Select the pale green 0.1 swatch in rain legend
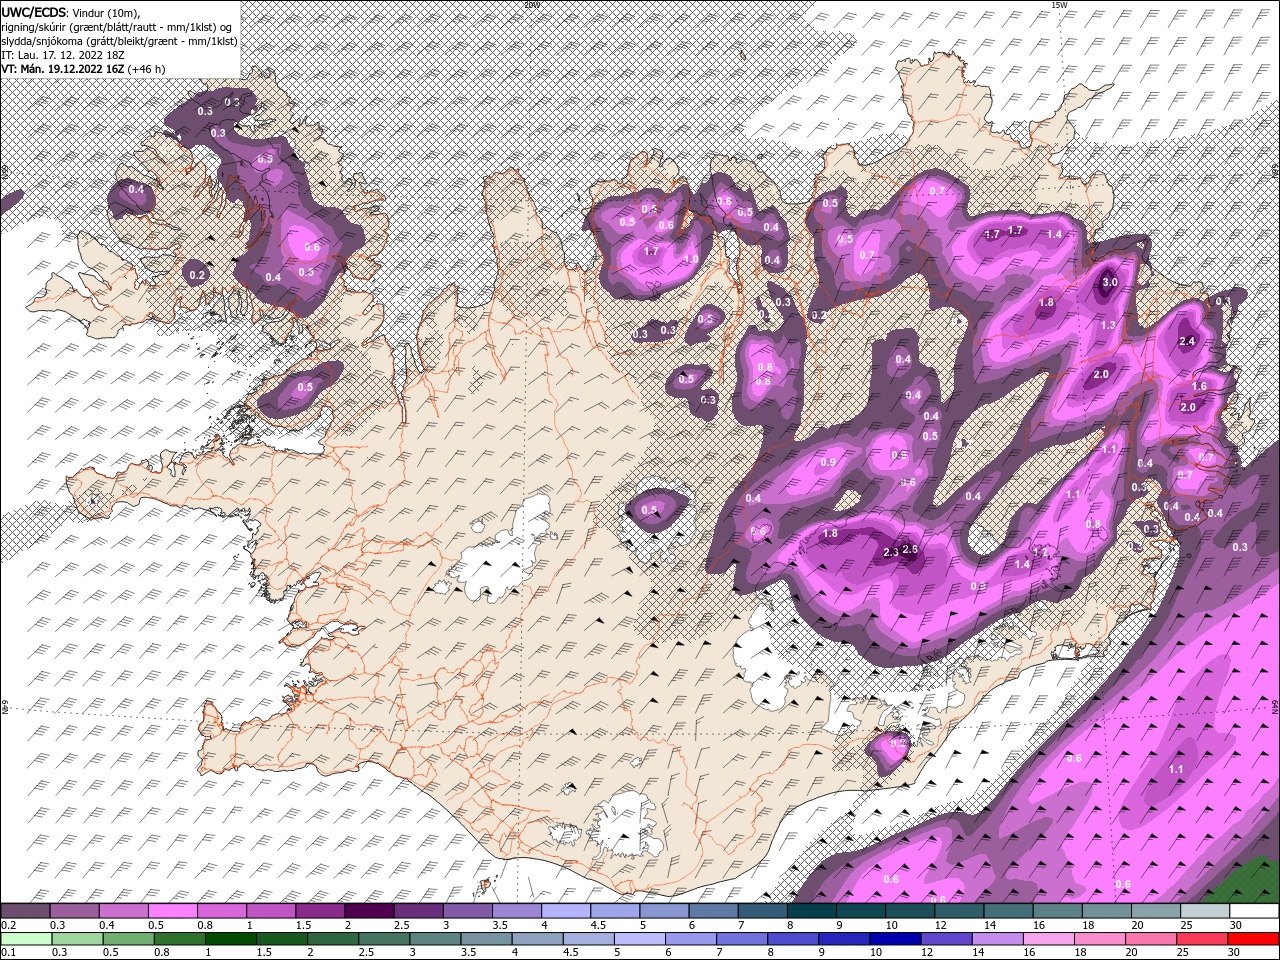Viewport: 1280px width, 960px height. tap(26, 939)
